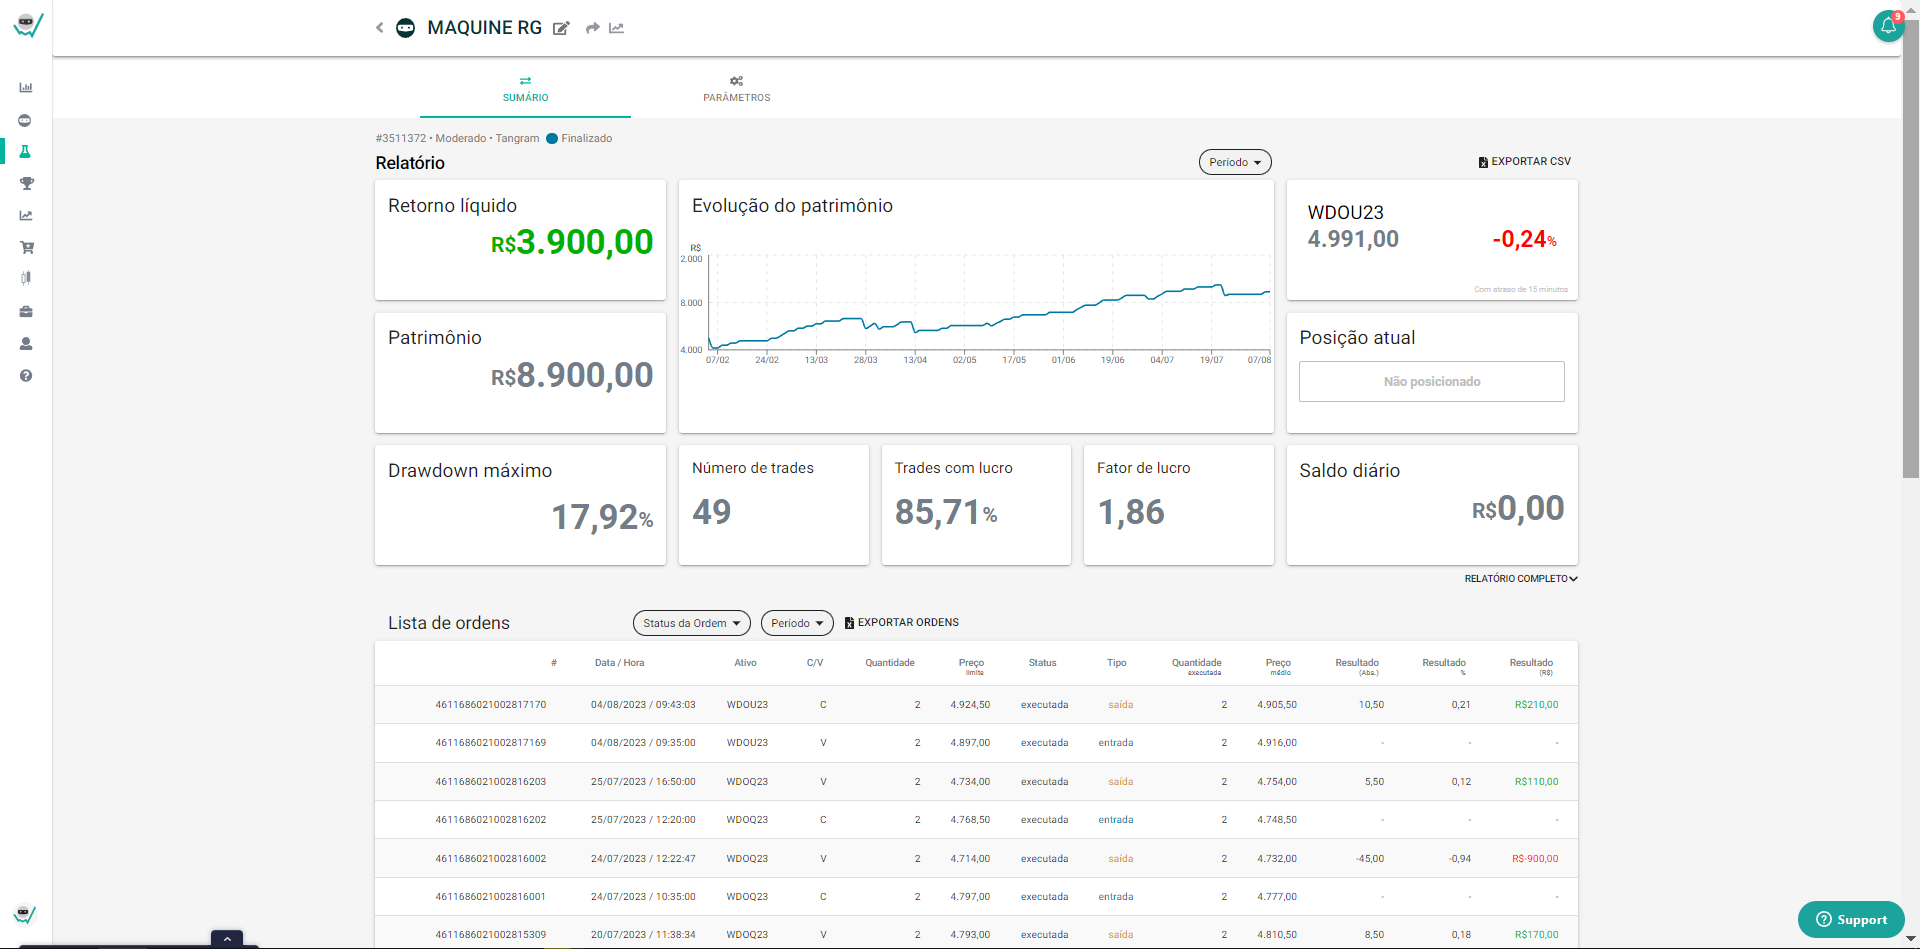1920x949 pixels.
Task: Click the question icon inside the Support button
Action: [x=1823, y=920]
